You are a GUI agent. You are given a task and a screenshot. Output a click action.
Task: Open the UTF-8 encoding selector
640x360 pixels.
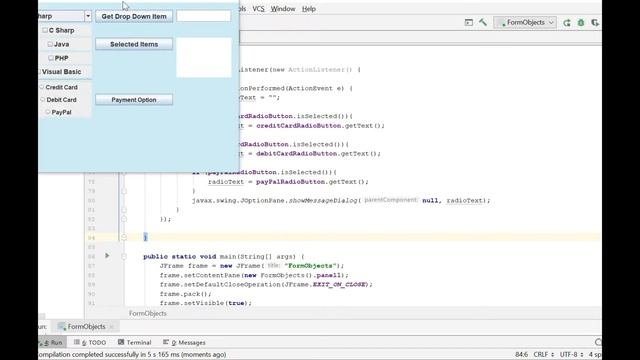point(571,354)
